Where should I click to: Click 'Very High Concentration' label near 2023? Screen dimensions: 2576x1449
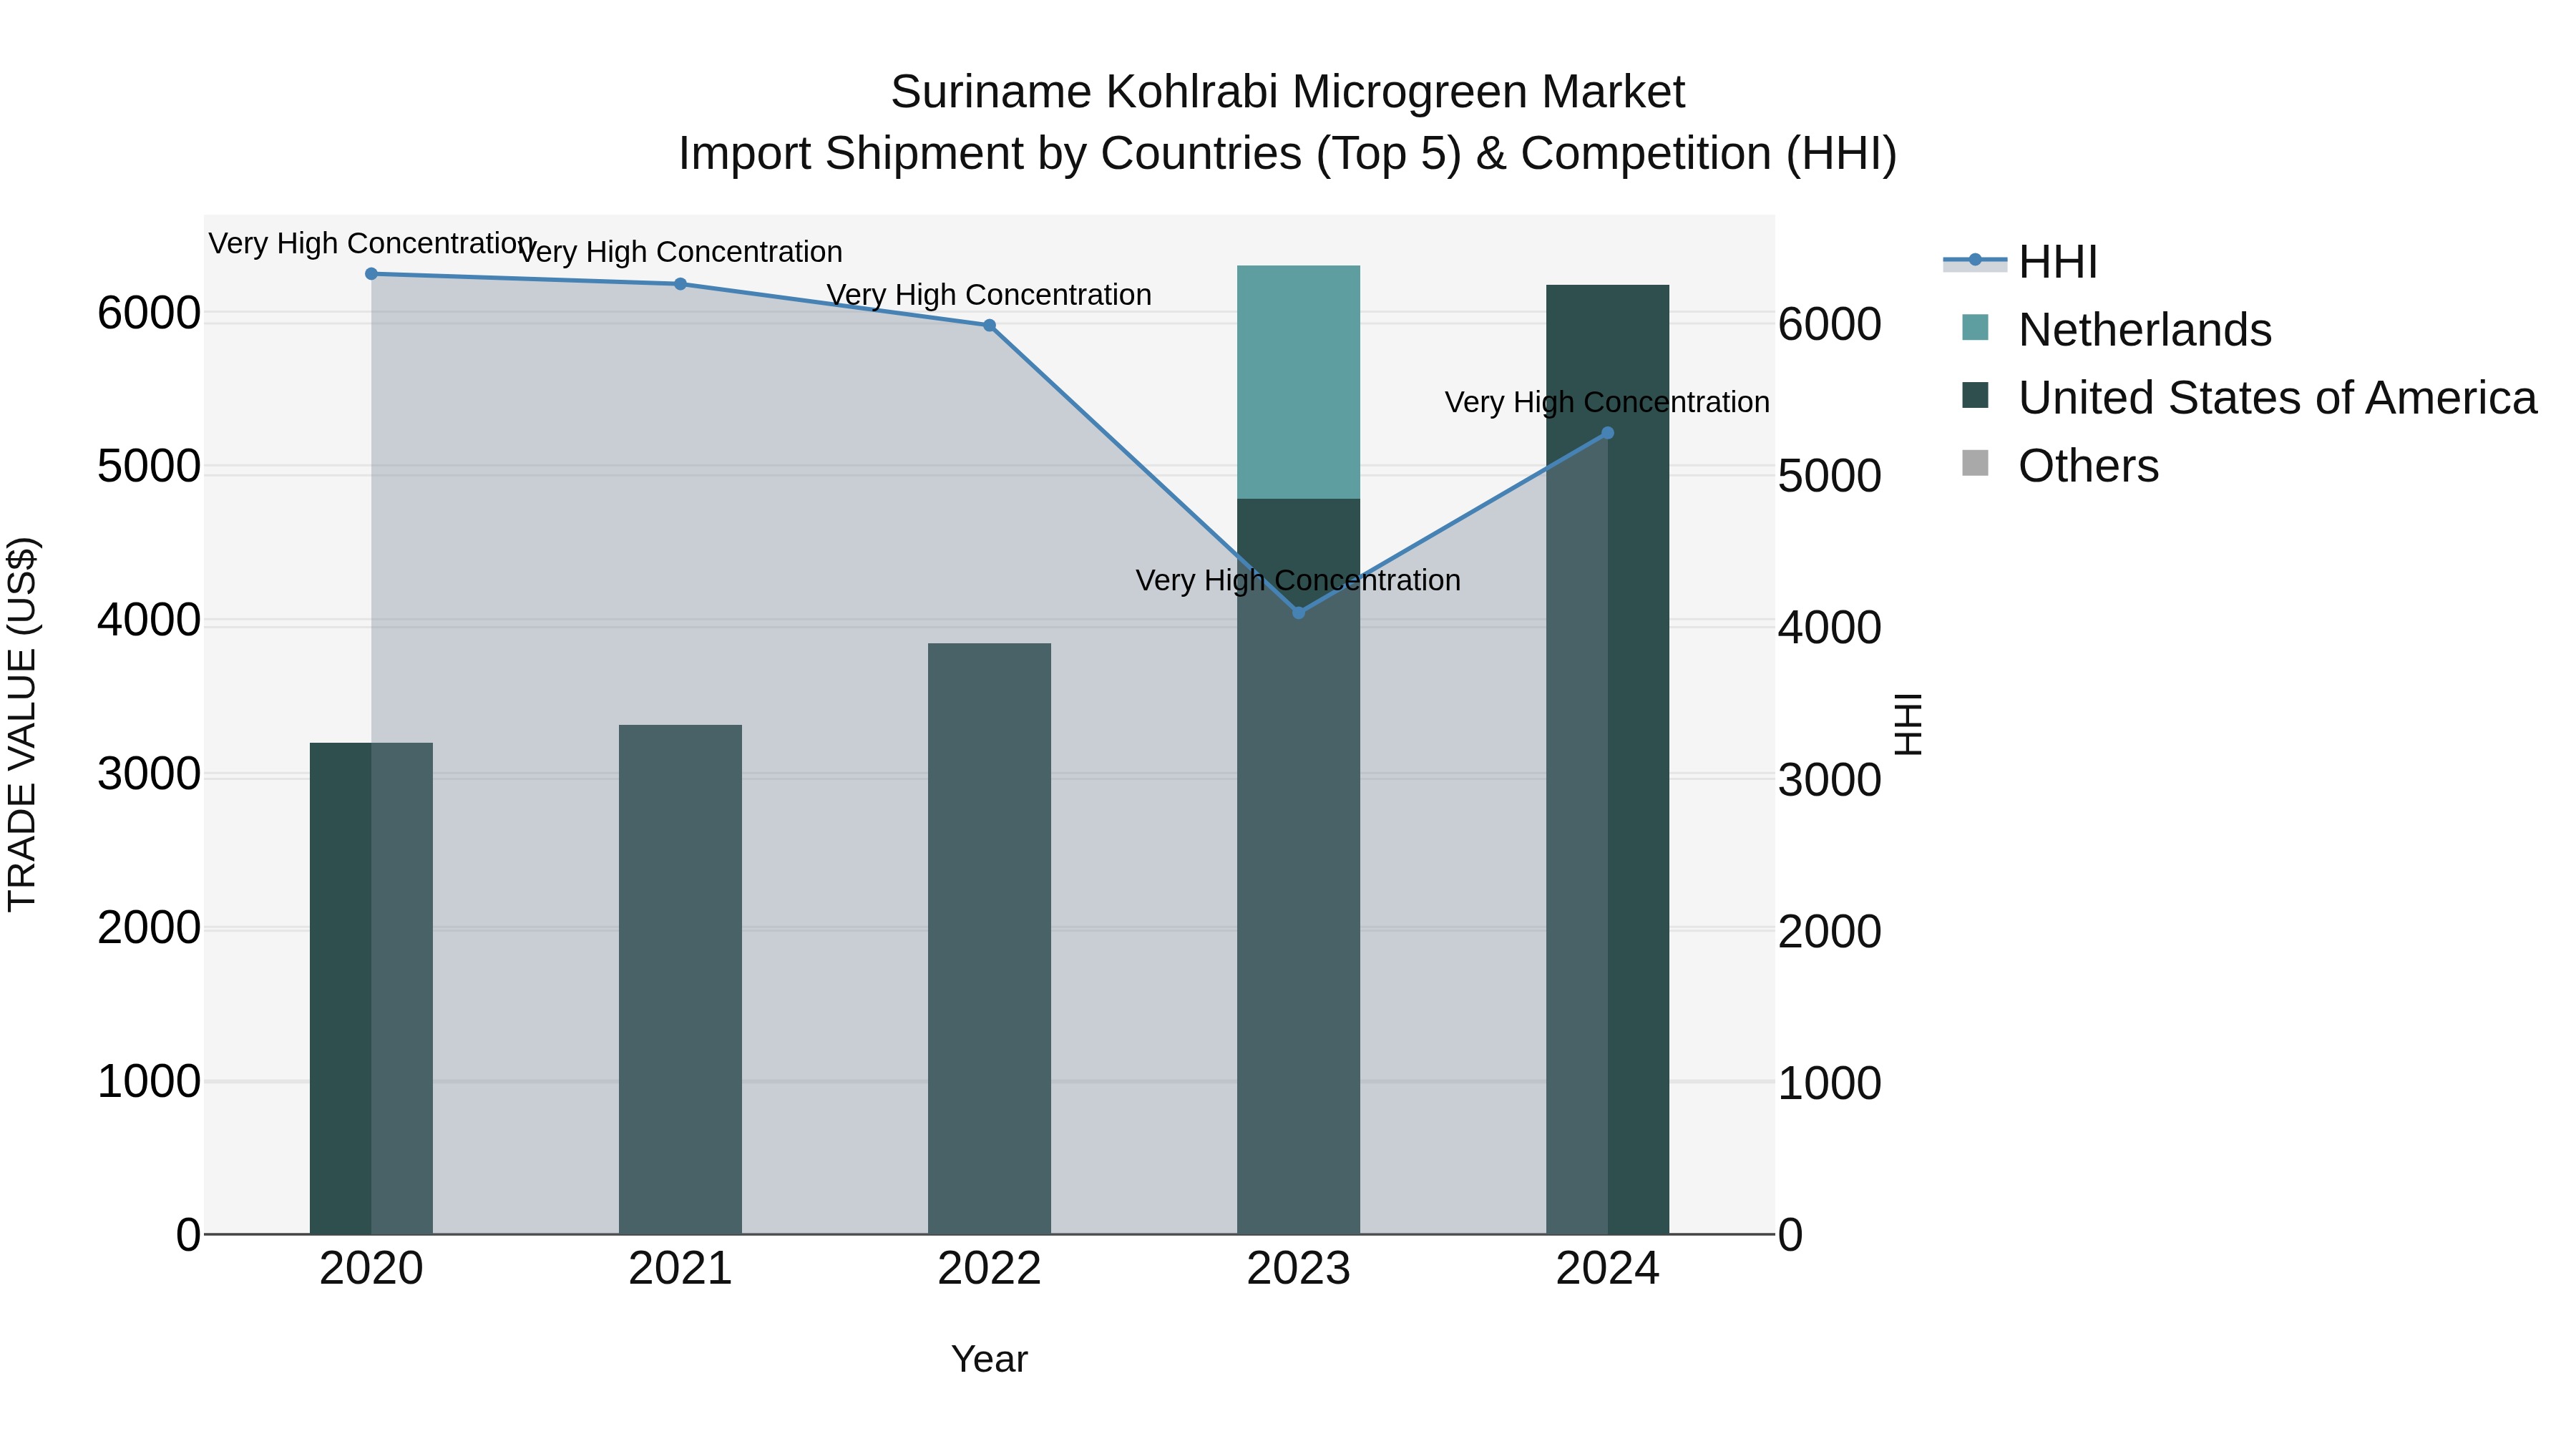[x=1298, y=580]
